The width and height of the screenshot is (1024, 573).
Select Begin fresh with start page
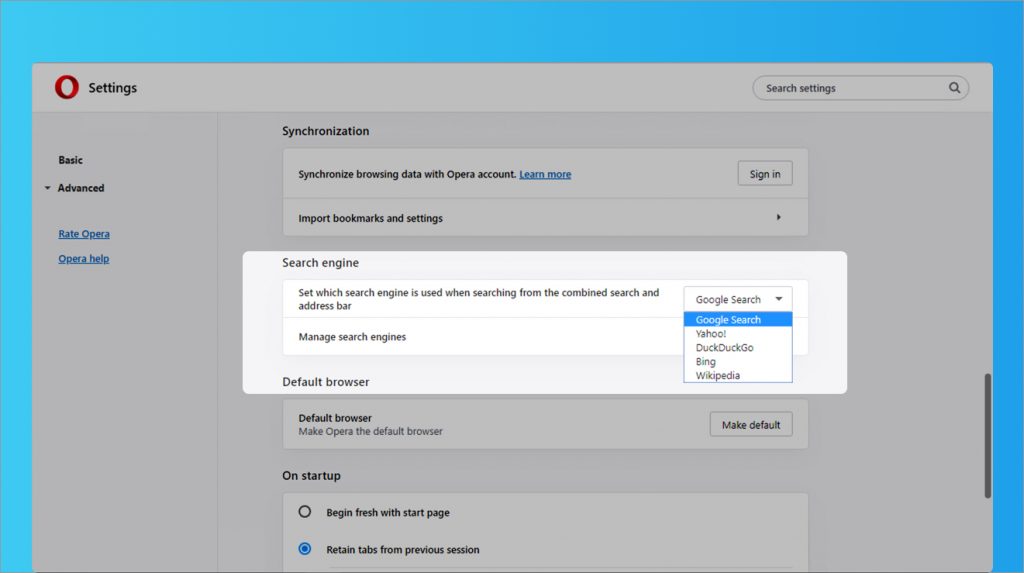point(304,512)
